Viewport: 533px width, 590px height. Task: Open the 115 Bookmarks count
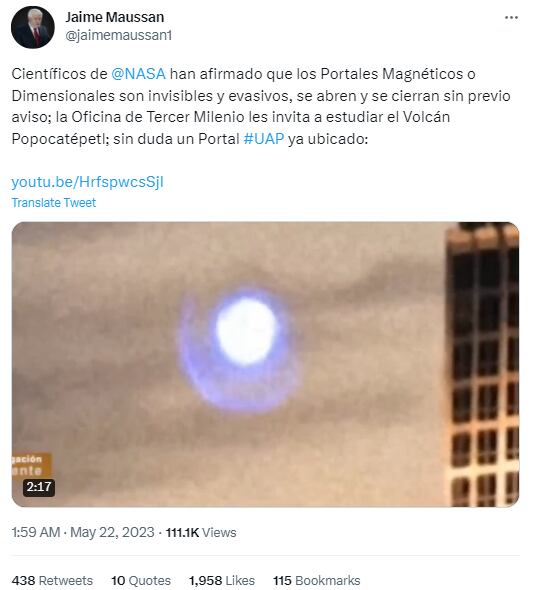coord(317,580)
